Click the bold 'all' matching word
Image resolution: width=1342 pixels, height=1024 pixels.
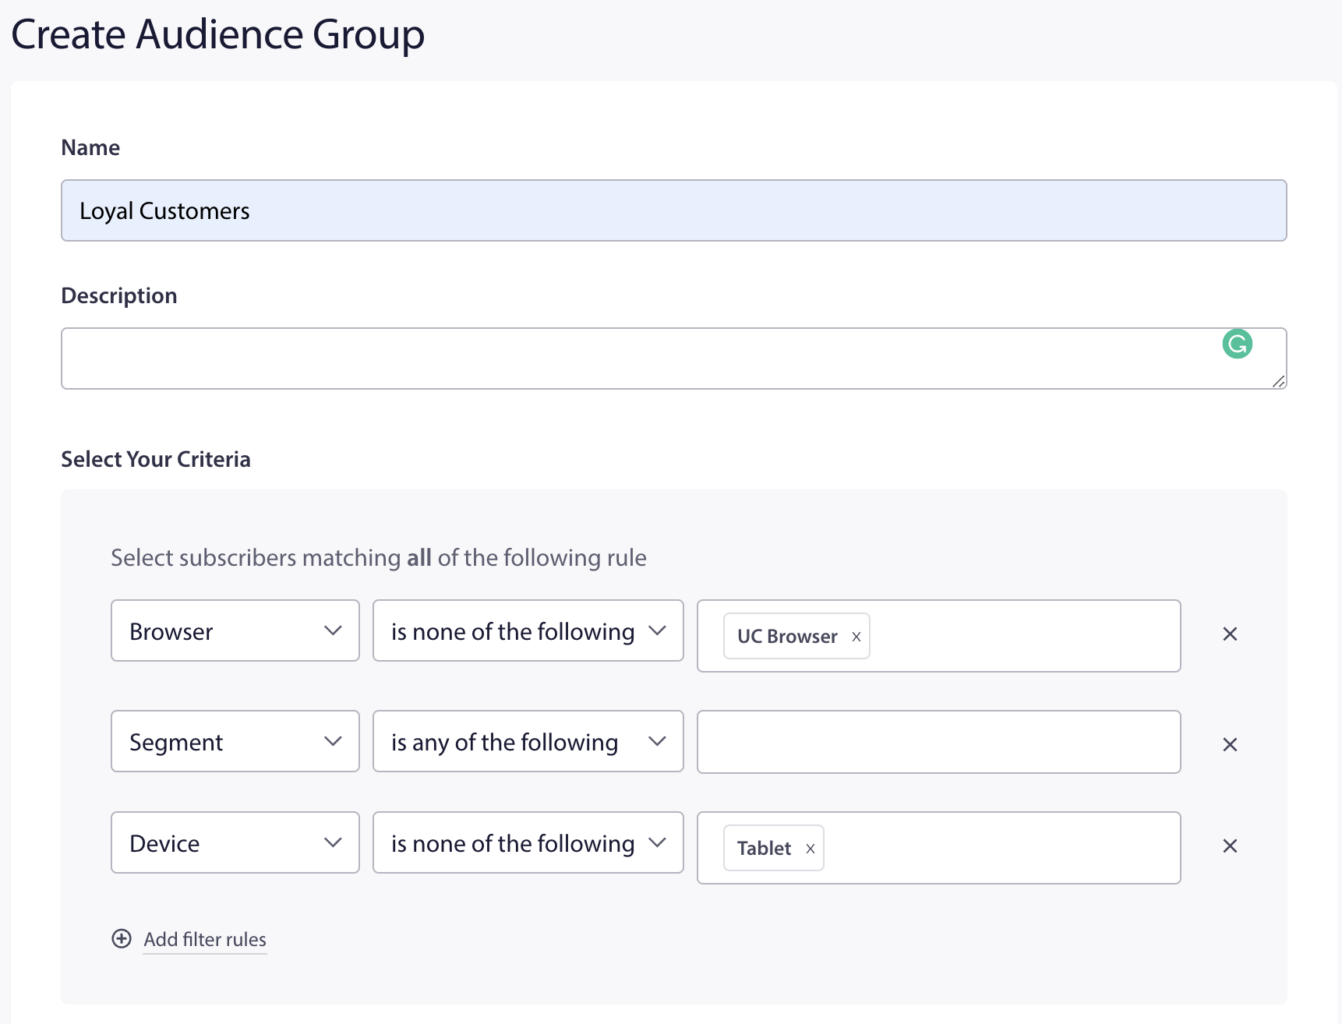pyautogui.click(x=419, y=558)
